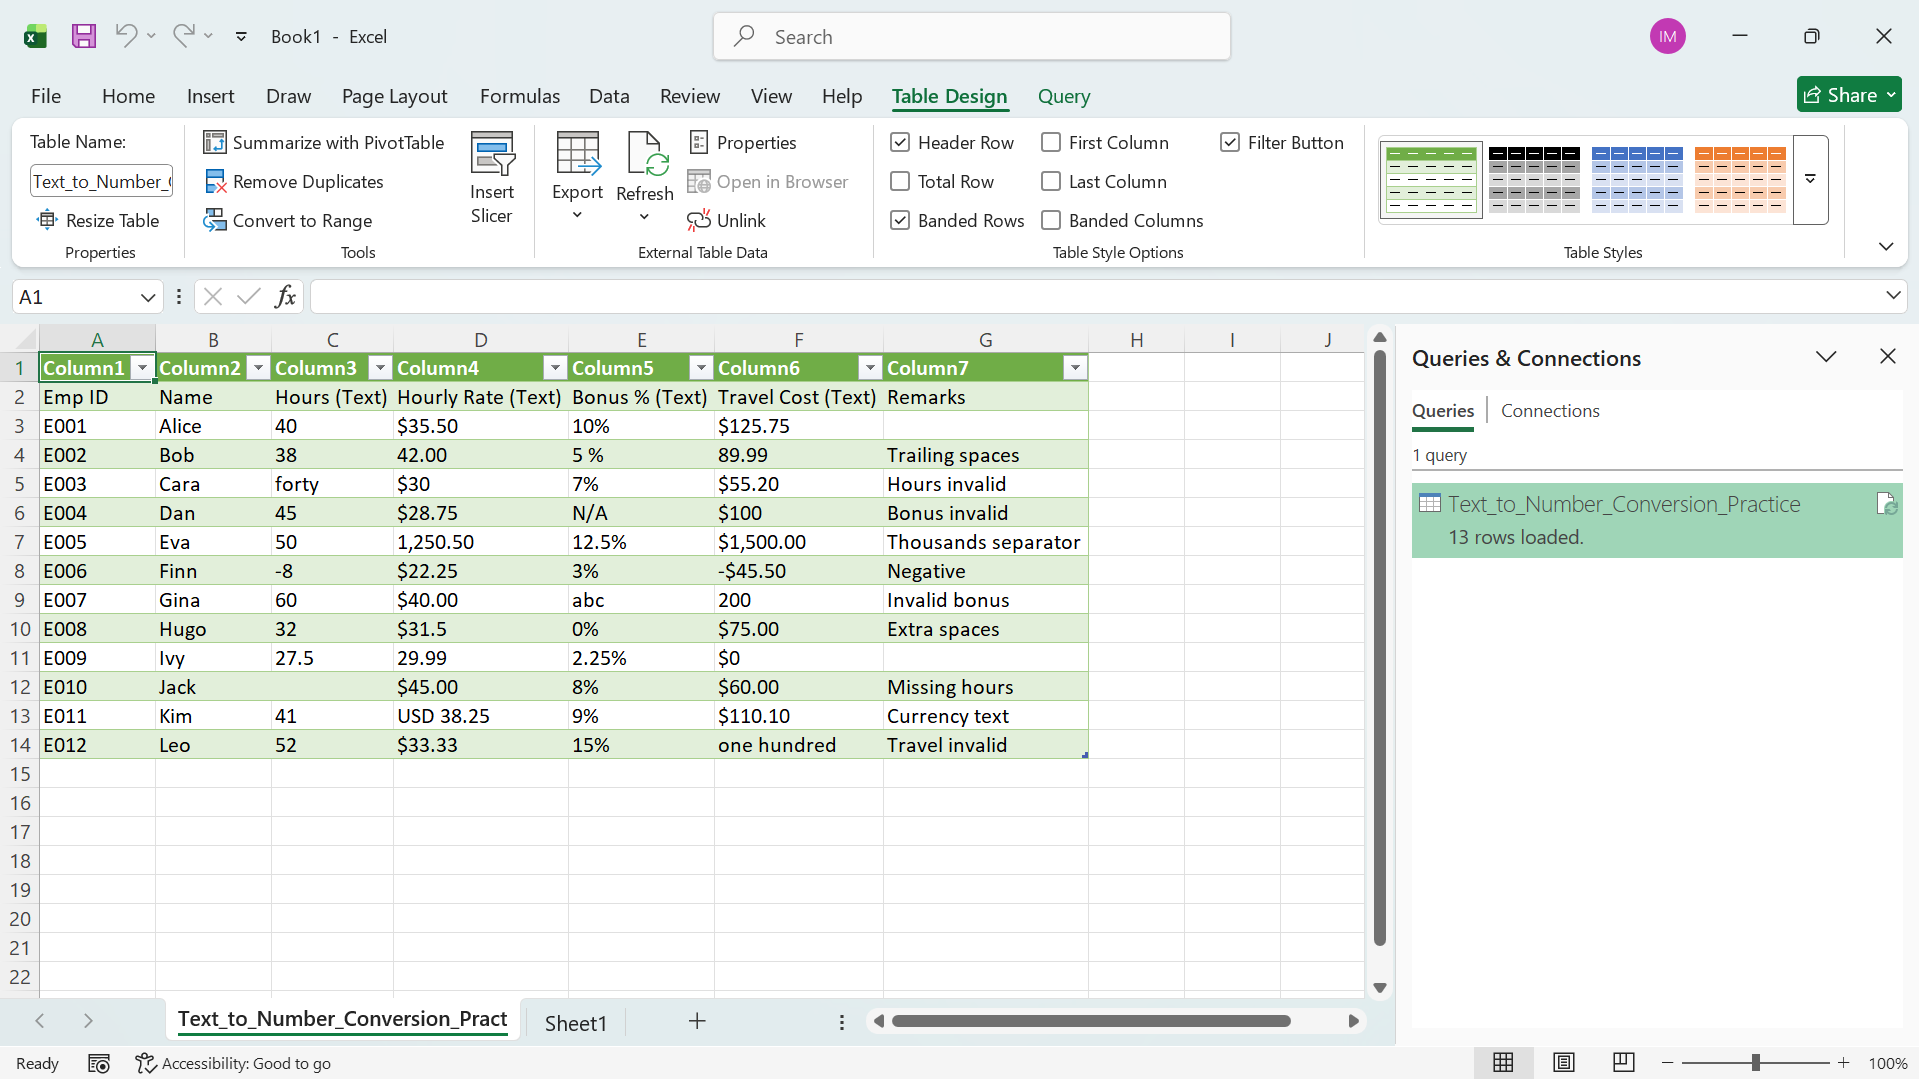This screenshot has width=1919, height=1079.
Task: Enable Banded Columns checkbox
Action: [1051, 221]
